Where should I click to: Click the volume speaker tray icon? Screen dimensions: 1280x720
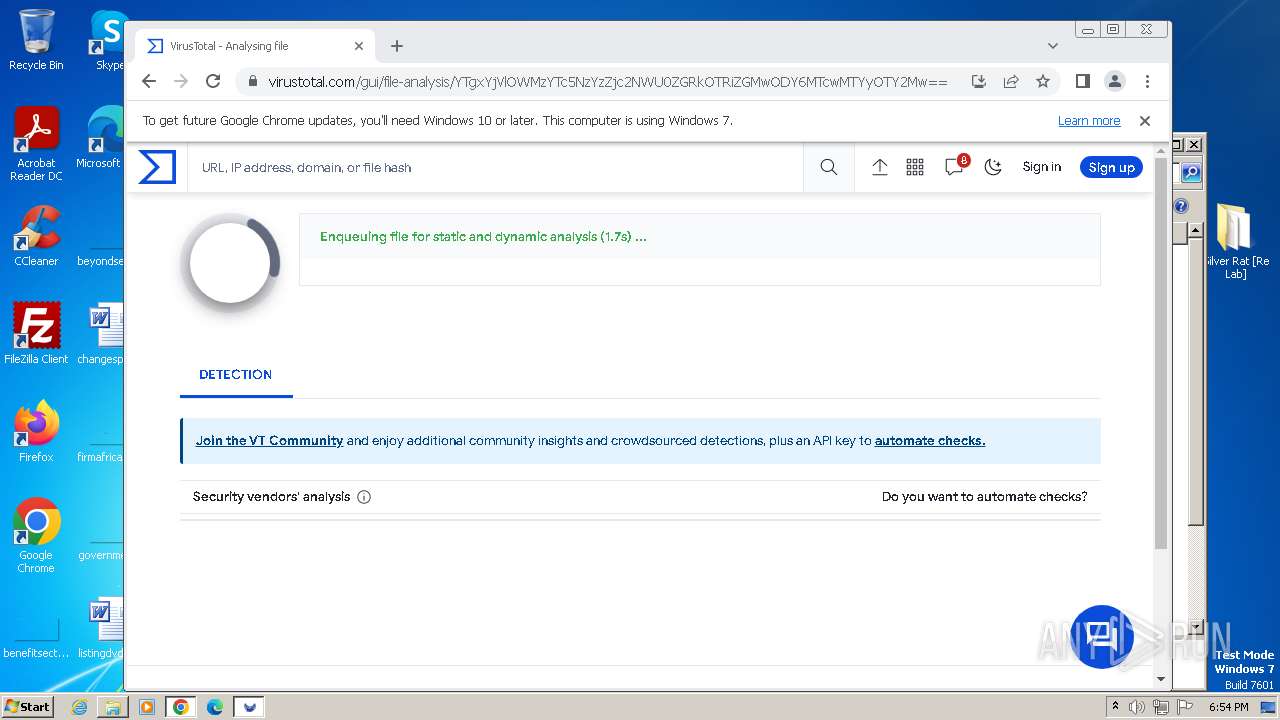point(1137,707)
